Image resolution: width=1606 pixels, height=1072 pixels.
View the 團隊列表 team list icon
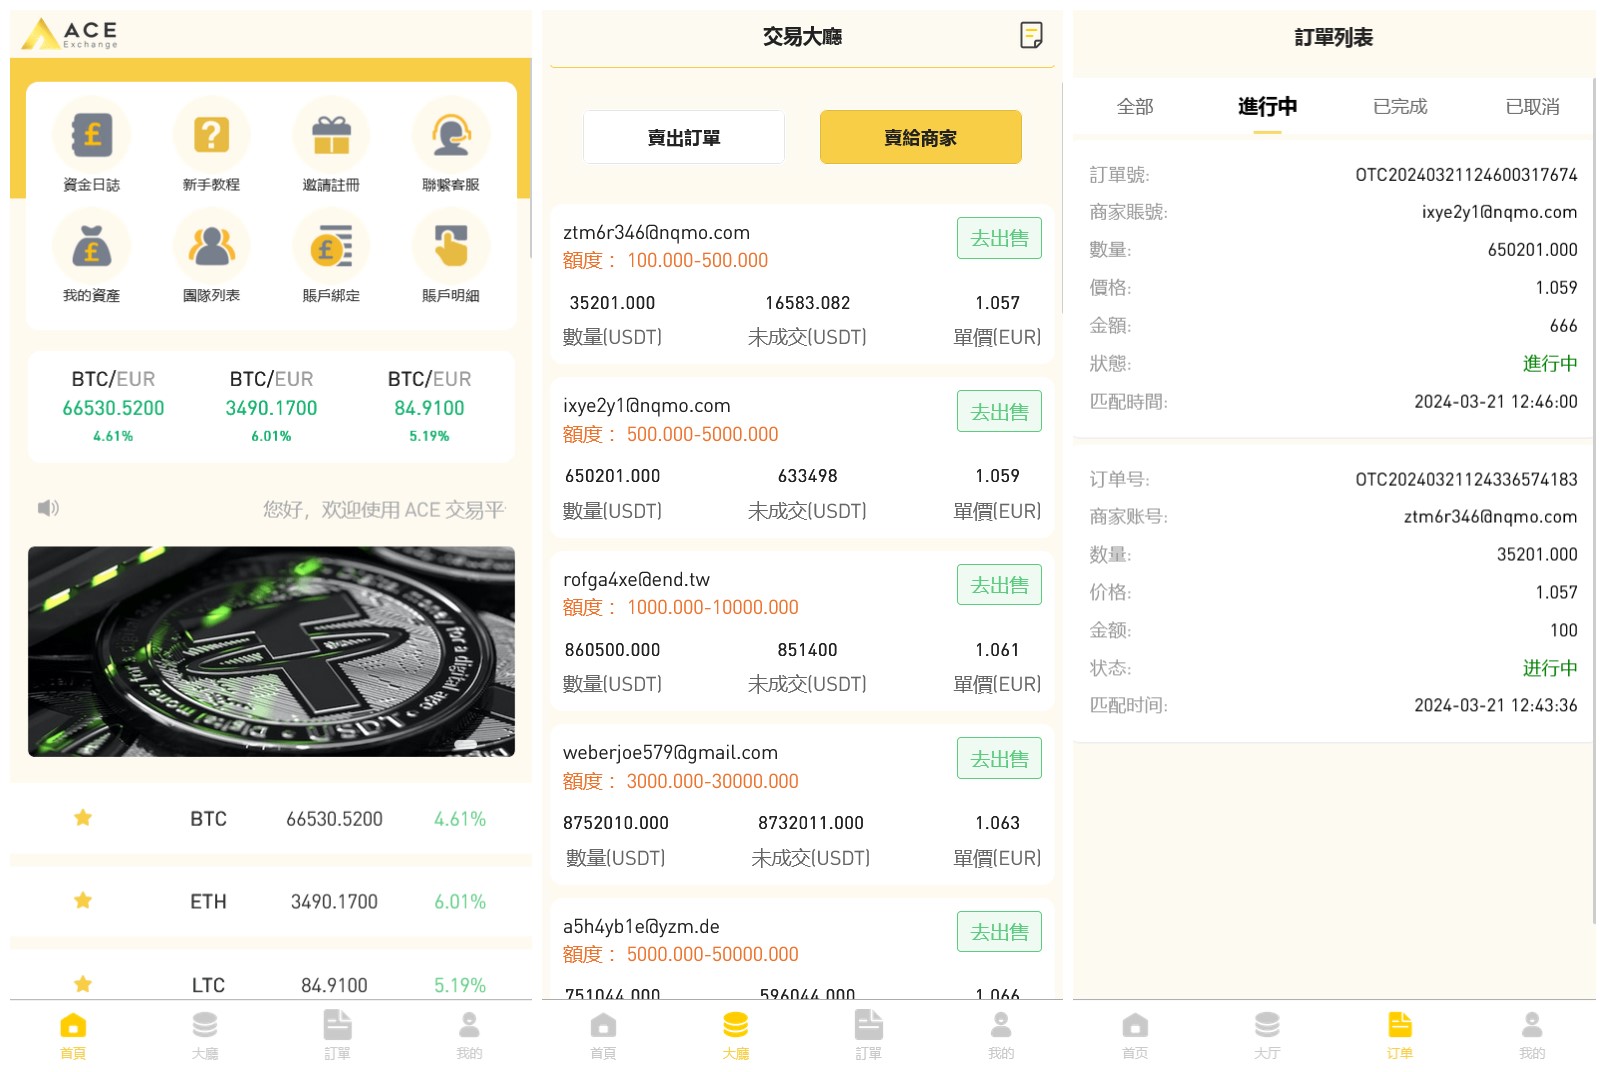[211, 247]
